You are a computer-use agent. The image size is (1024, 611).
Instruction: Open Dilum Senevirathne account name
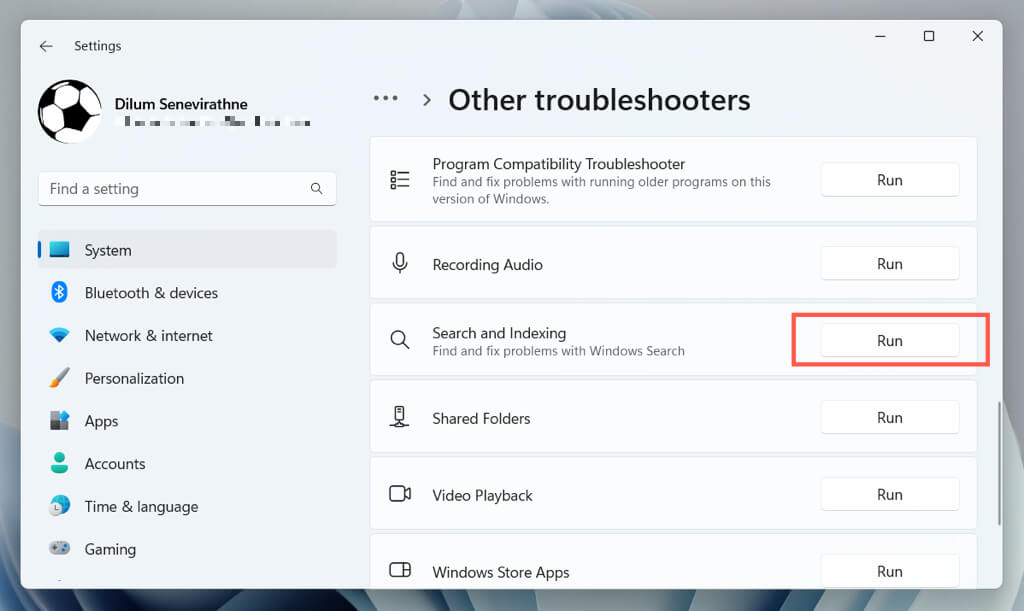point(181,104)
